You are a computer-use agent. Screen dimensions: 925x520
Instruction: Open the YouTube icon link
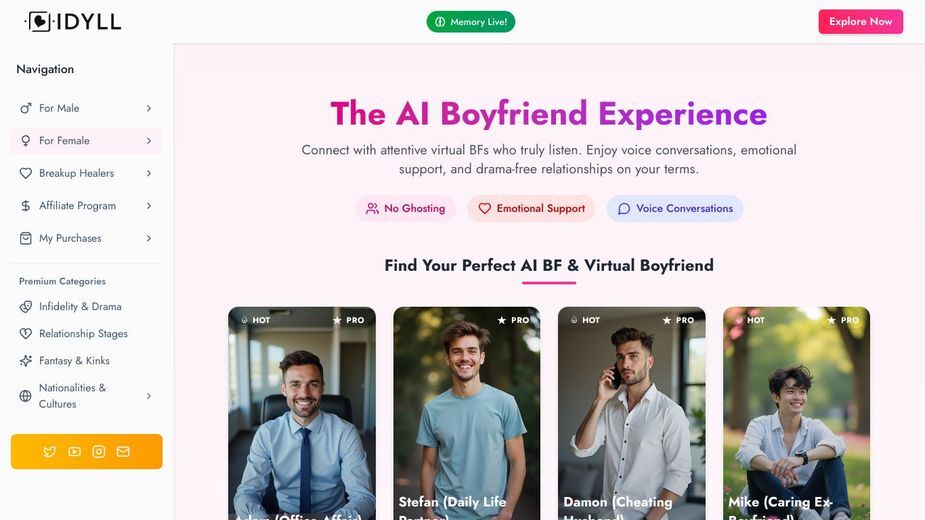(74, 452)
